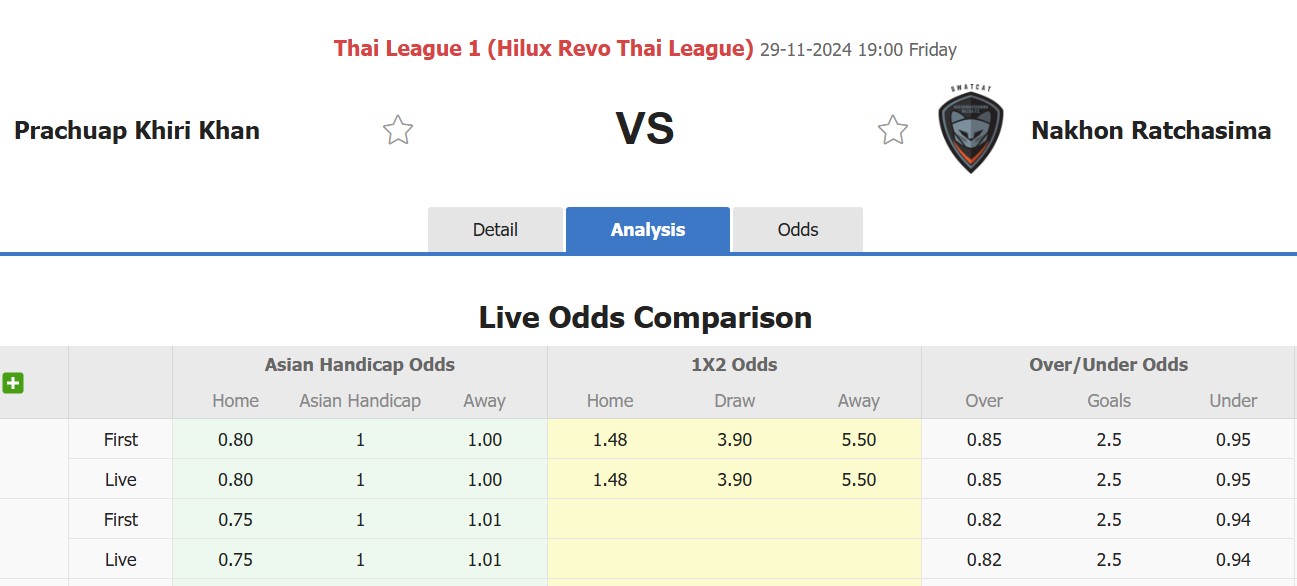Image resolution: width=1297 pixels, height=586 pixels.
Task: Switch to the Analysis tab
Action: (648, 230)
